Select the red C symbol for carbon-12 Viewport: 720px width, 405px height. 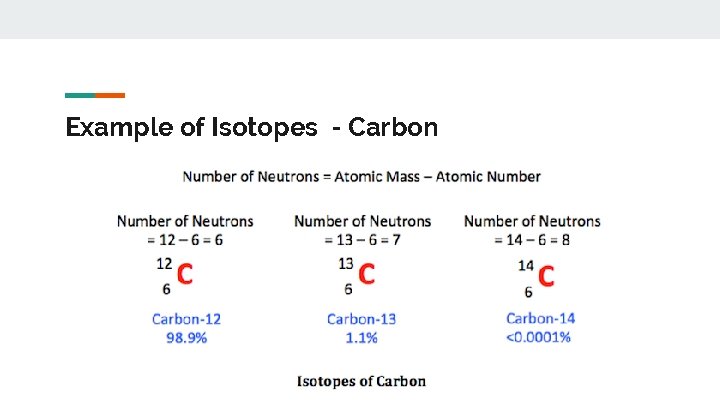[x=185, y=275]
